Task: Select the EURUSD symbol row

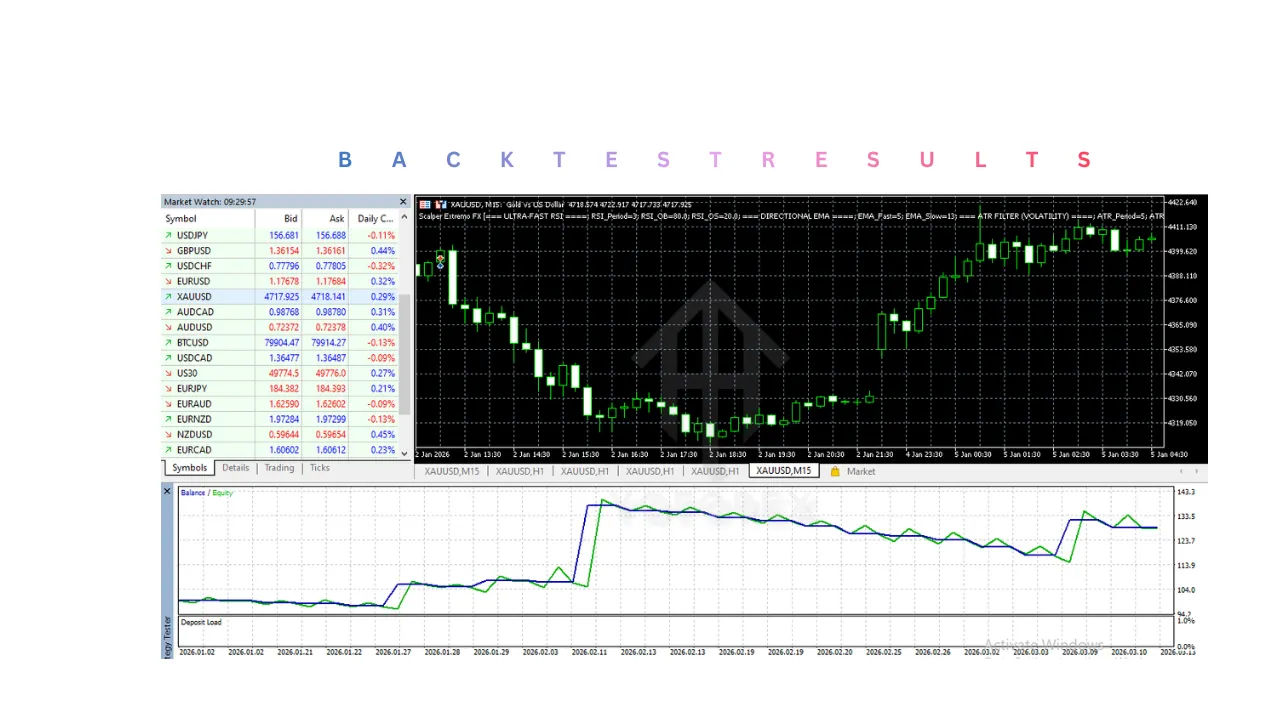Action: pyautogui.click(x=280, y=282)
